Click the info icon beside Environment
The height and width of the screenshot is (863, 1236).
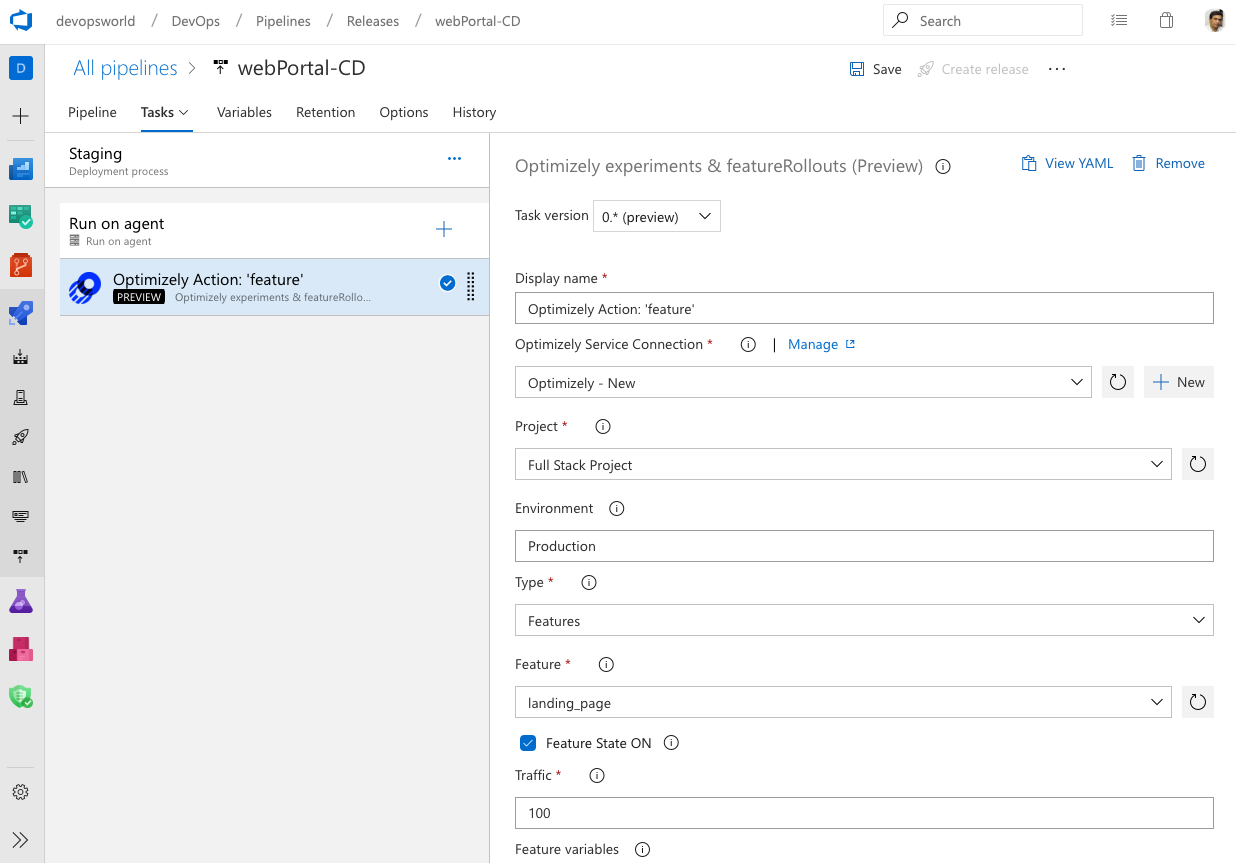616,509
